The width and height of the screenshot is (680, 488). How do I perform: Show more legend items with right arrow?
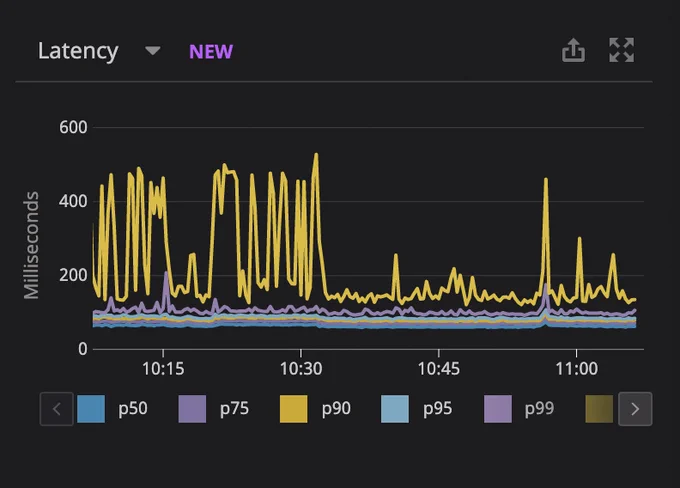point(635,409)
